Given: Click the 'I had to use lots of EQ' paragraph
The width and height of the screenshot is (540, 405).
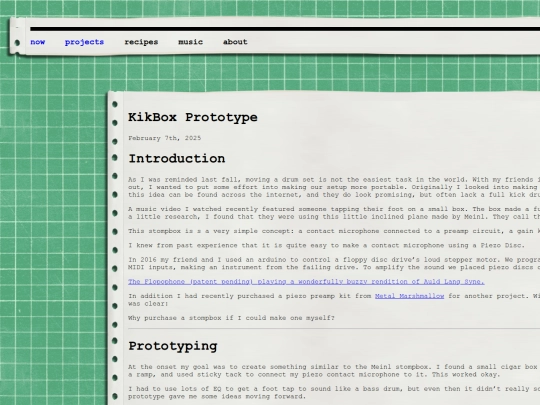Looking at the screenshot, I should (x=334, y=393).
